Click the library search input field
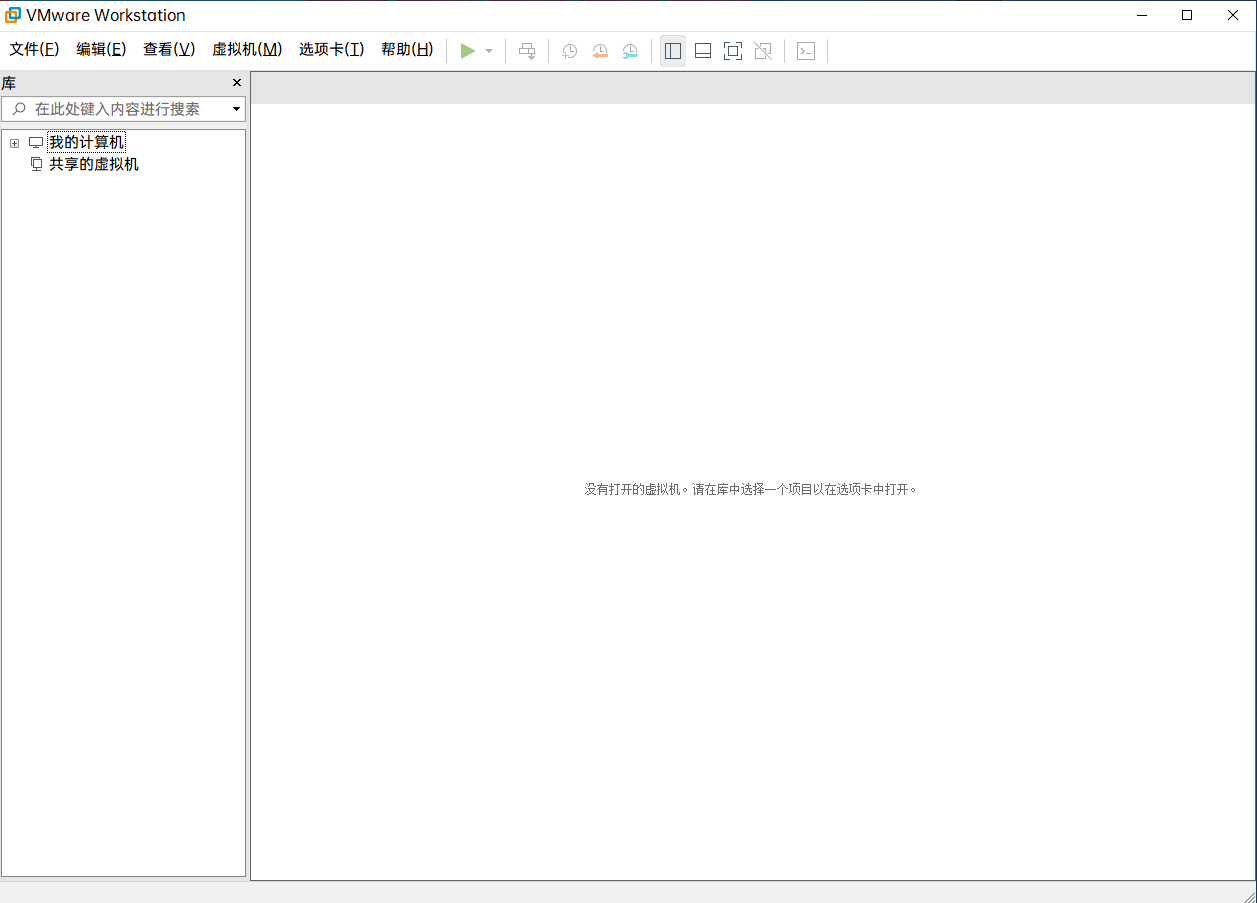This screenshot has width=1257, height=903. pos(124,109)
